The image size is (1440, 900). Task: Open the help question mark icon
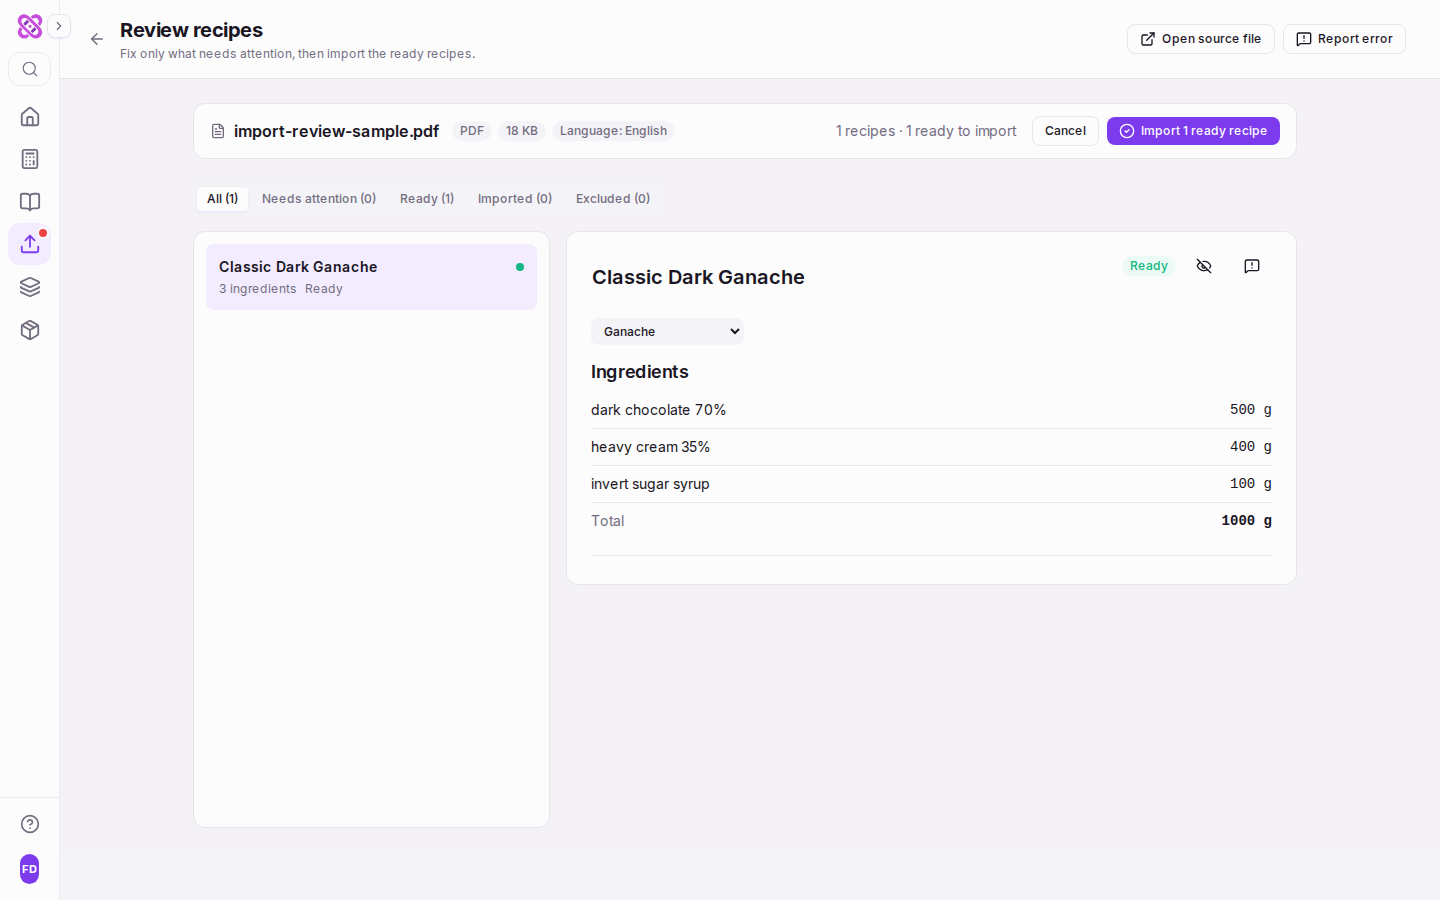click(x=30, y=824)
